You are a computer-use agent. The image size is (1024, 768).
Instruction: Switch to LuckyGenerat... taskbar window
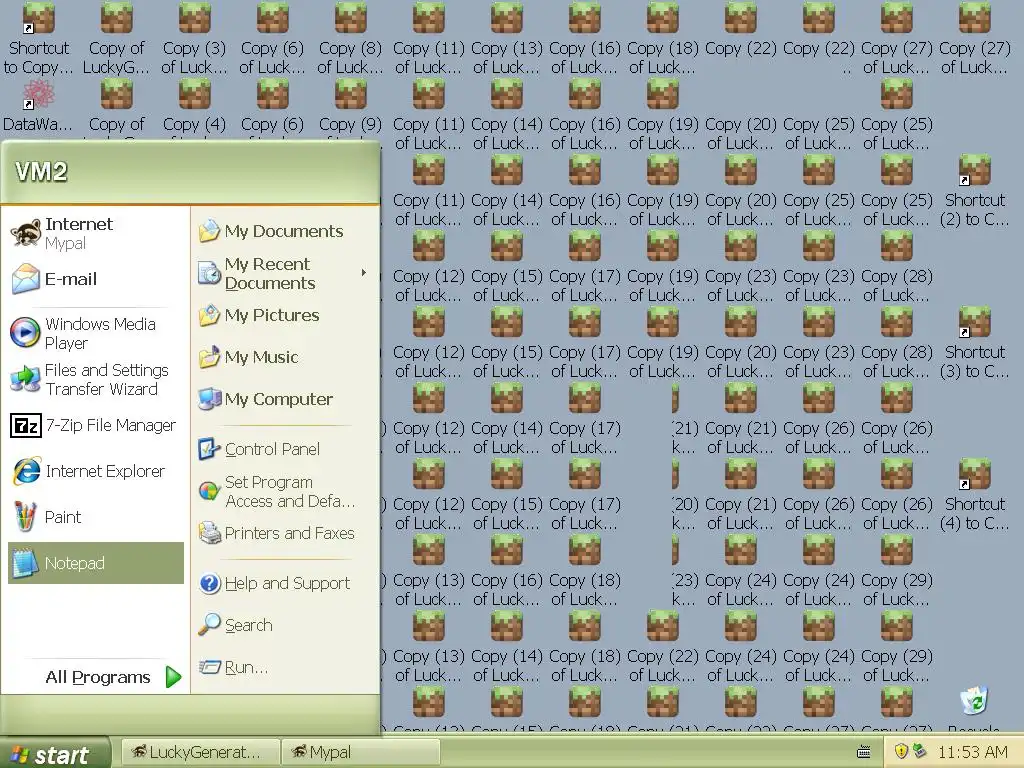[199, 752]
